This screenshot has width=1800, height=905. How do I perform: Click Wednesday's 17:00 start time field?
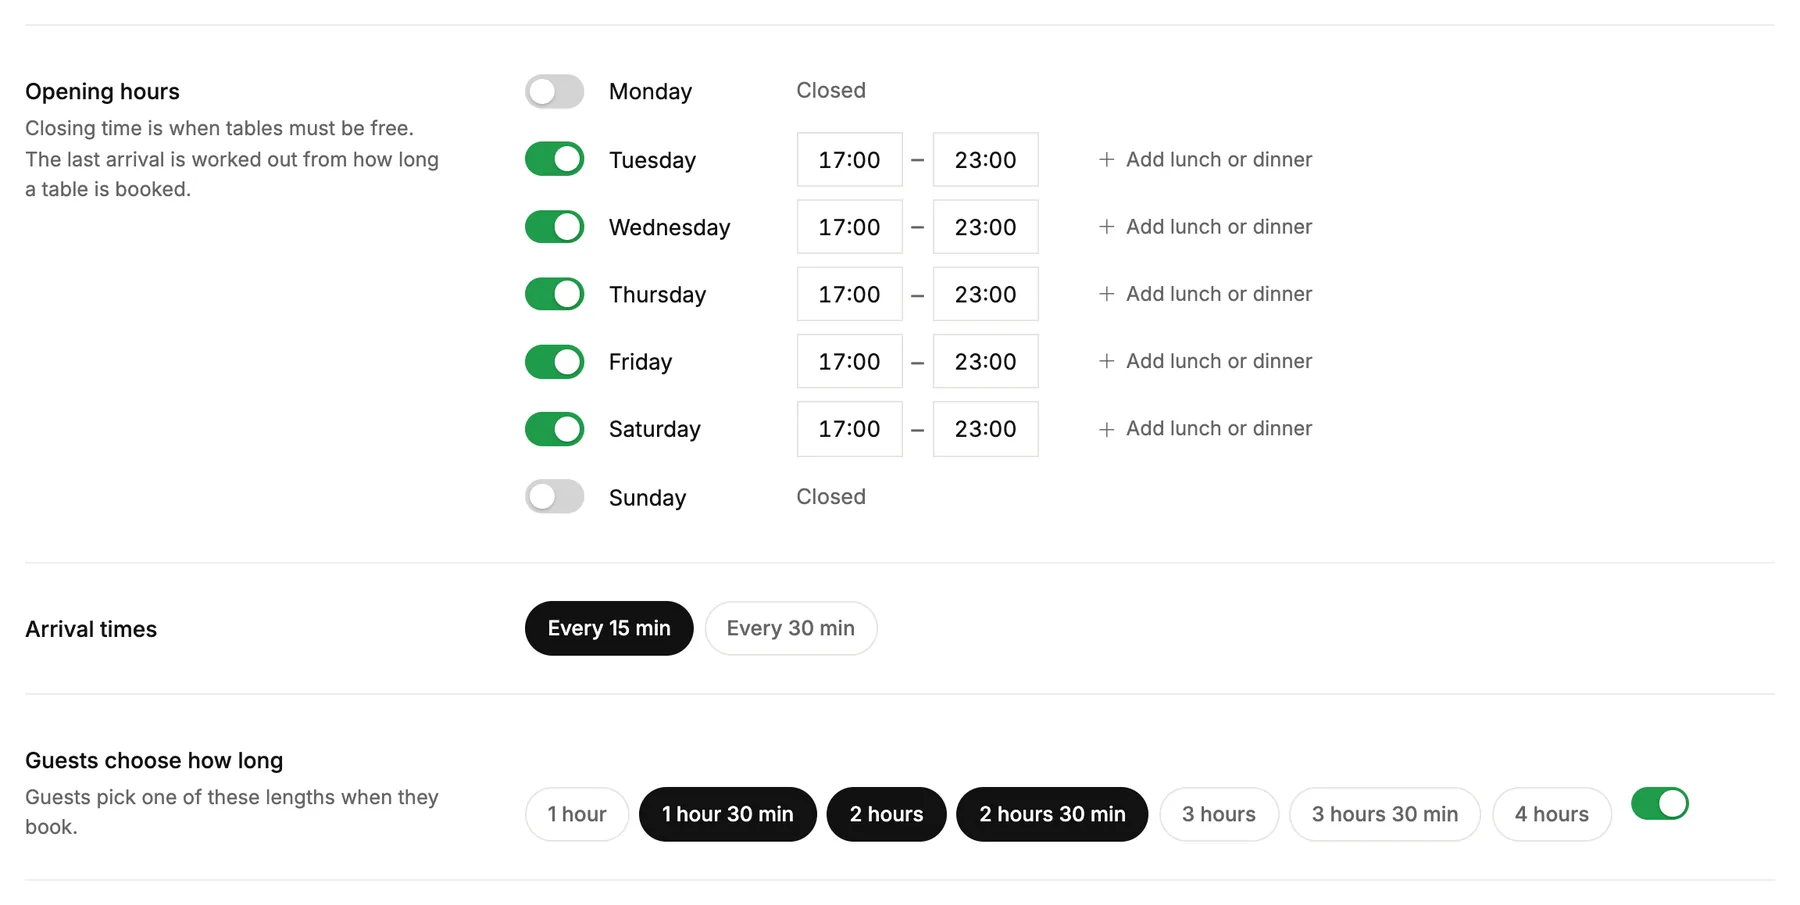point(850,227)
